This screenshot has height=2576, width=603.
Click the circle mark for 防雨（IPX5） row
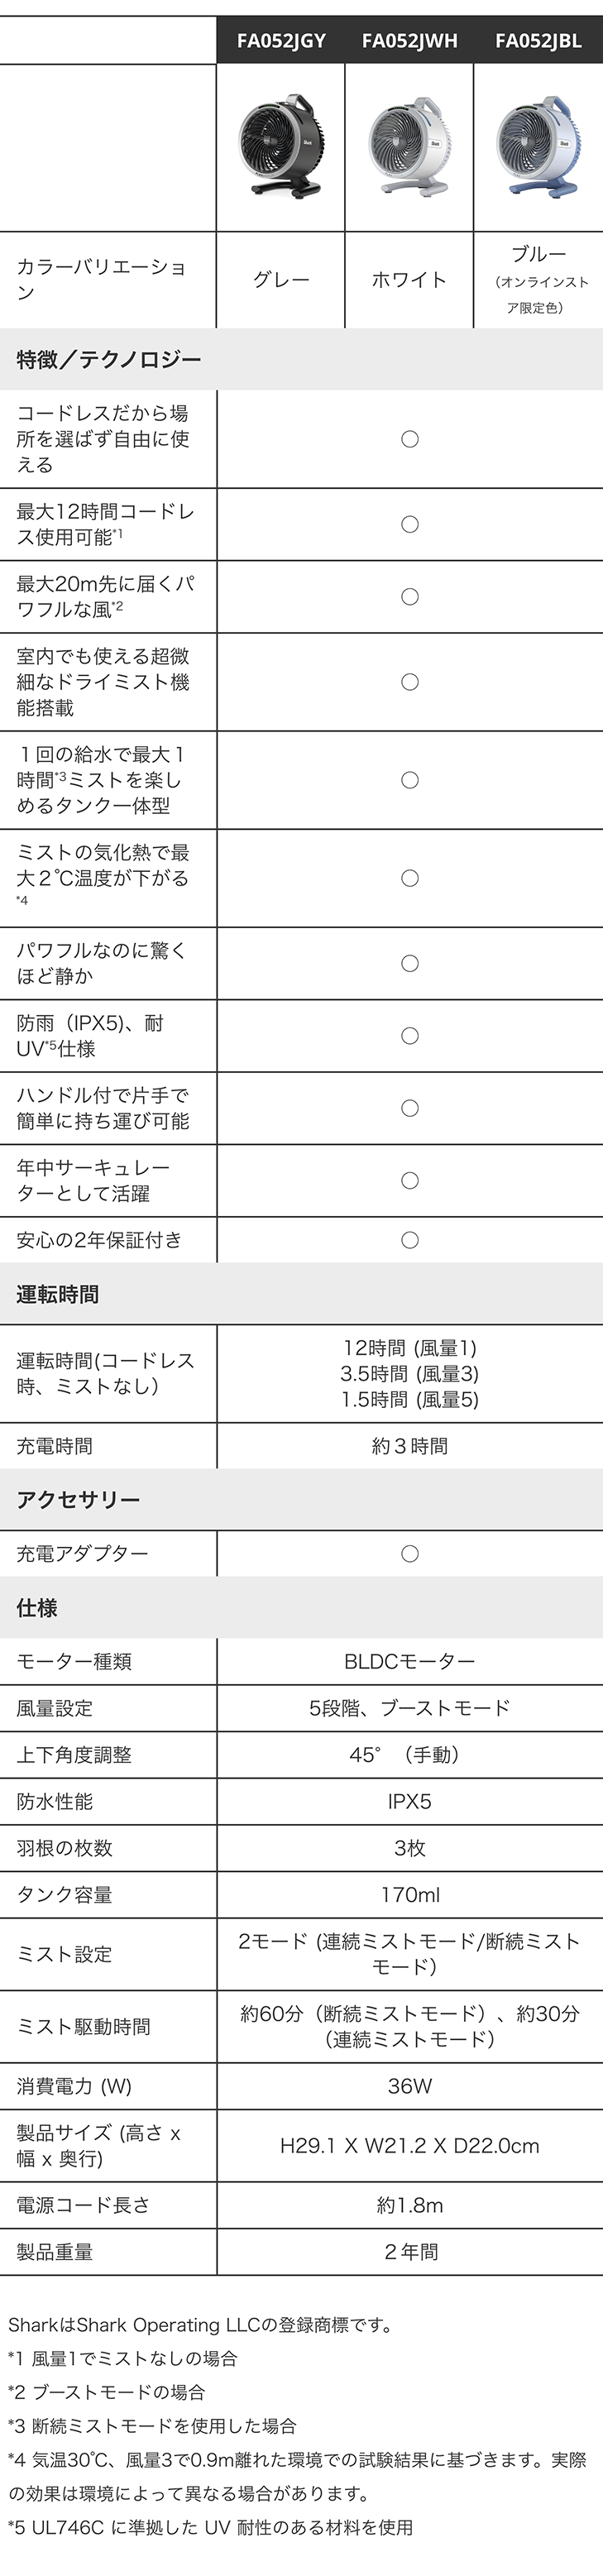(410, 1036)
